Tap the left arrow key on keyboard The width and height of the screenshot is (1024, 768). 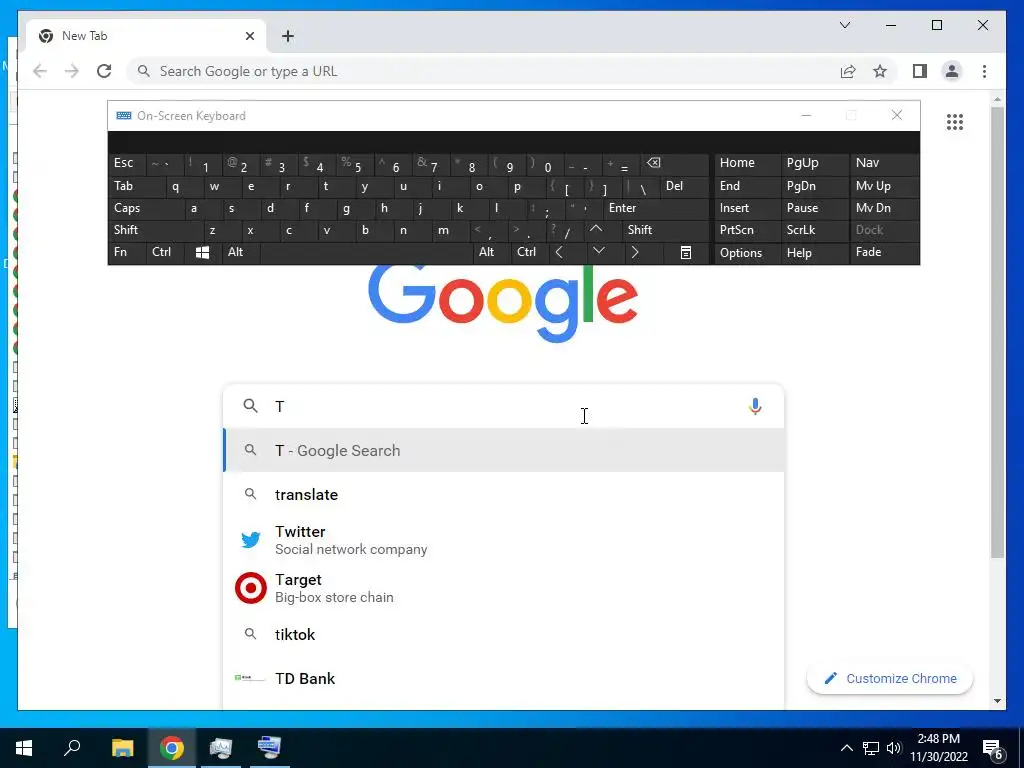560,253
